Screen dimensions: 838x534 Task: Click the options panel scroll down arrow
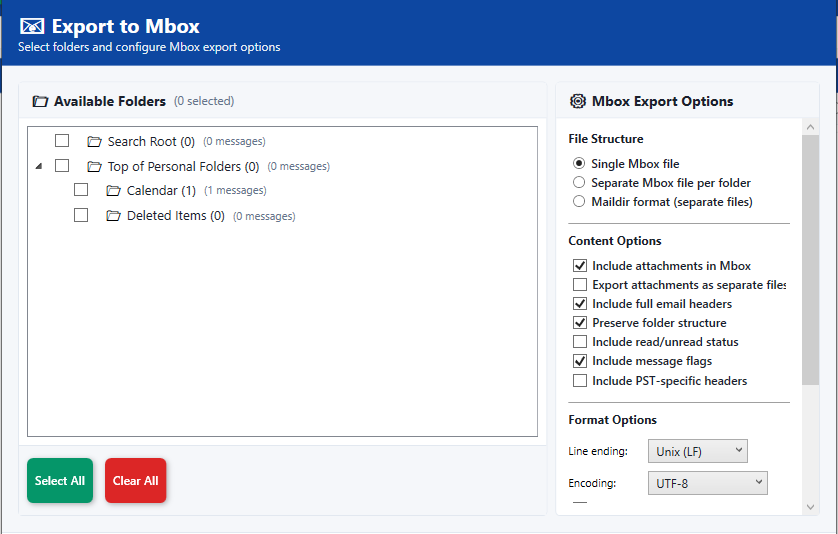[810, 507]
